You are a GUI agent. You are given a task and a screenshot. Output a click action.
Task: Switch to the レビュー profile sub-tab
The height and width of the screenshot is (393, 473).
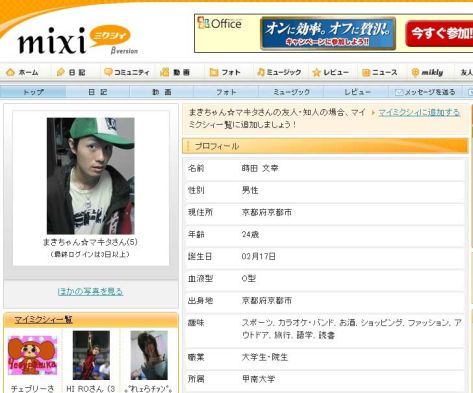coord(357,92)
